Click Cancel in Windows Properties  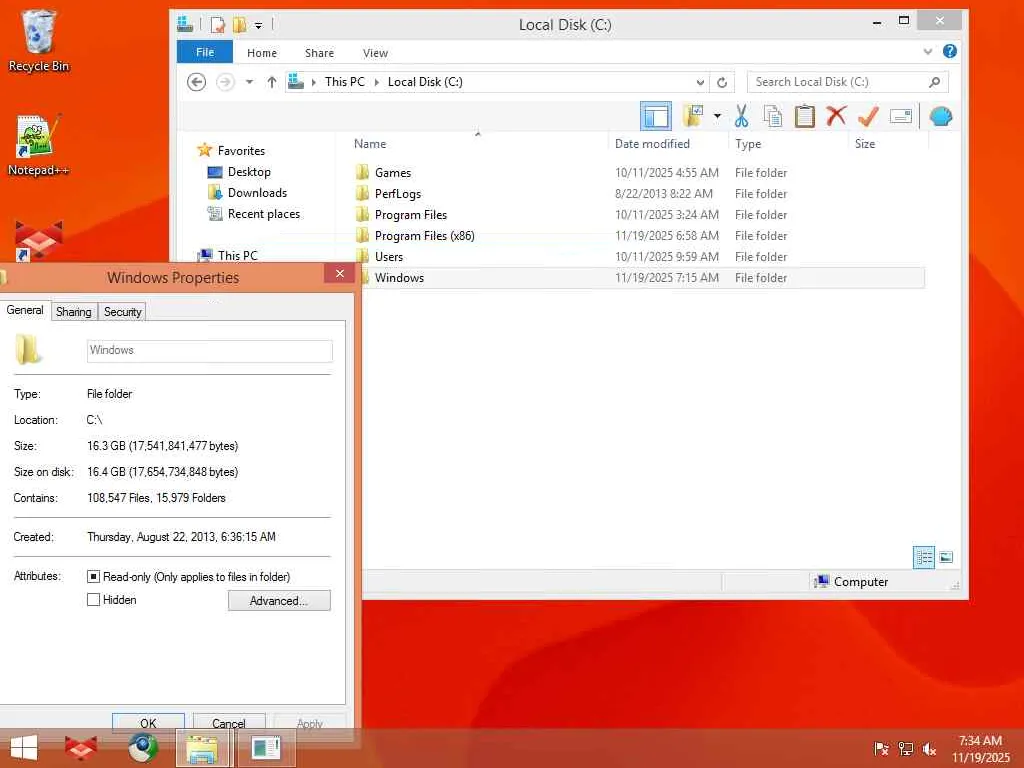tap(229, 723)
